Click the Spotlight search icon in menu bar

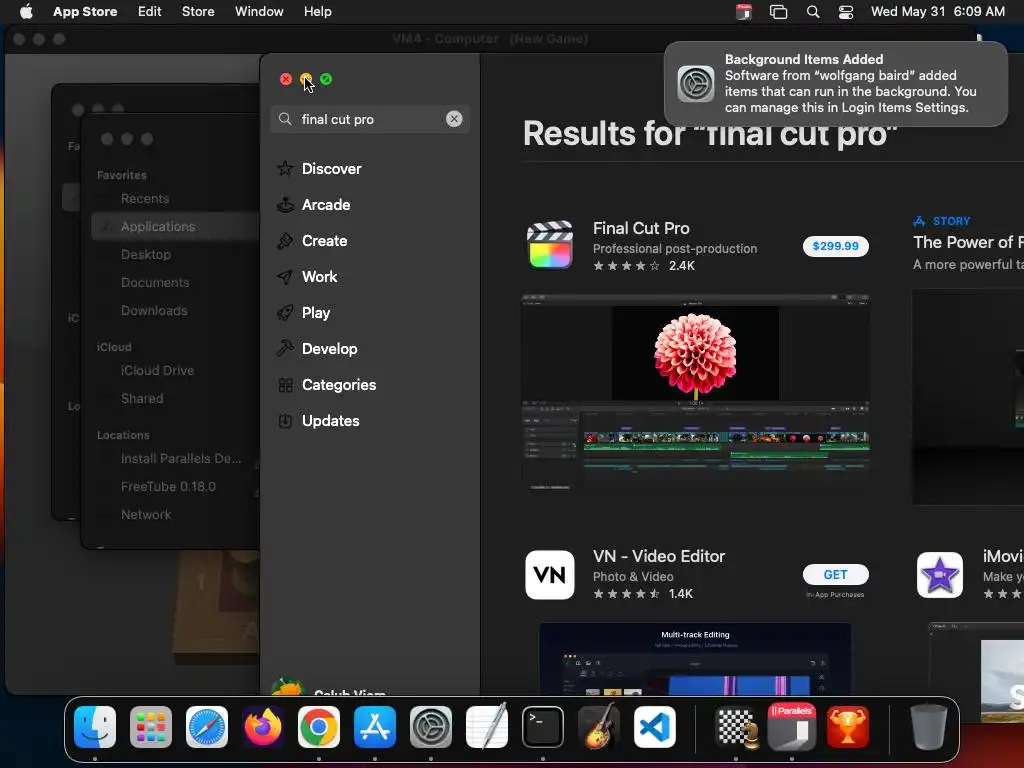point(812,12)
